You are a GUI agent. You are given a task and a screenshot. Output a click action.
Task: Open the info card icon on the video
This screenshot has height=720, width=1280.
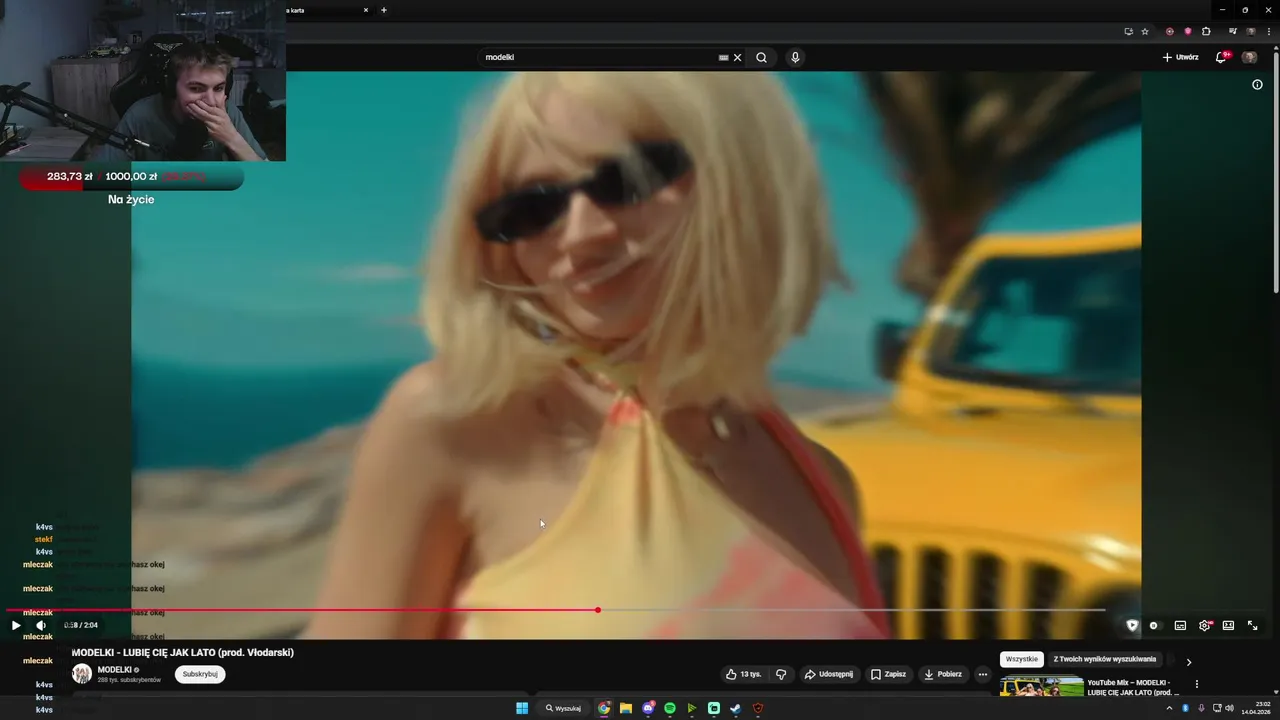click(x=1257, y=85)
